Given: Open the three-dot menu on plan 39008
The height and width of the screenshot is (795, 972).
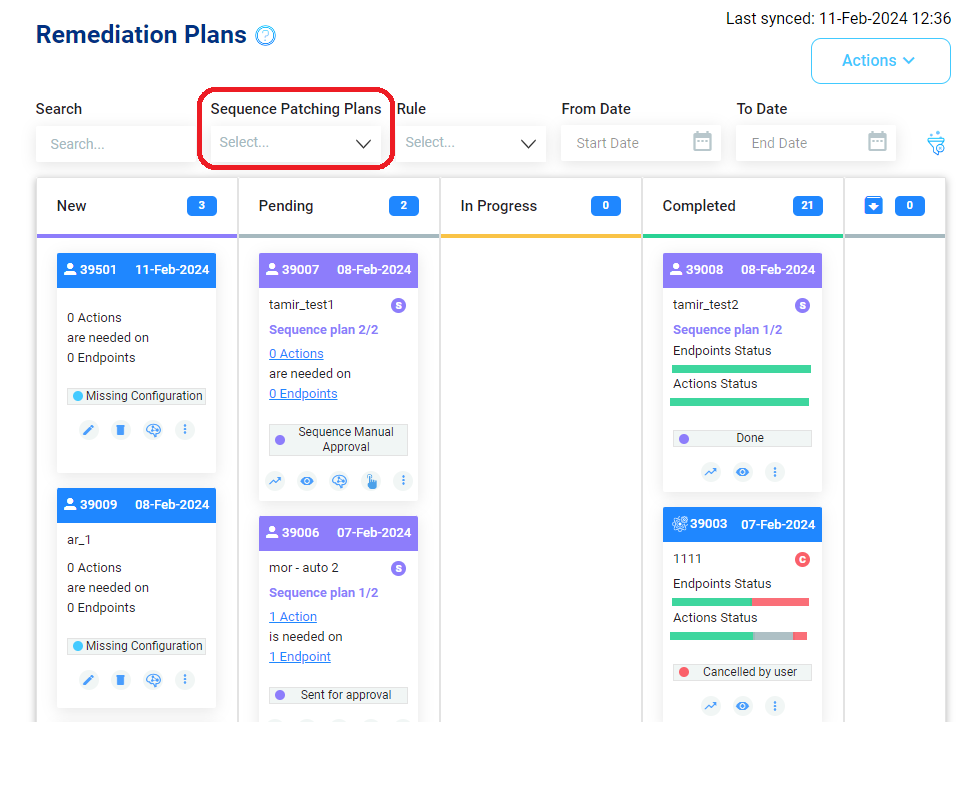Looking at the screenshot, I should (775, 472).
